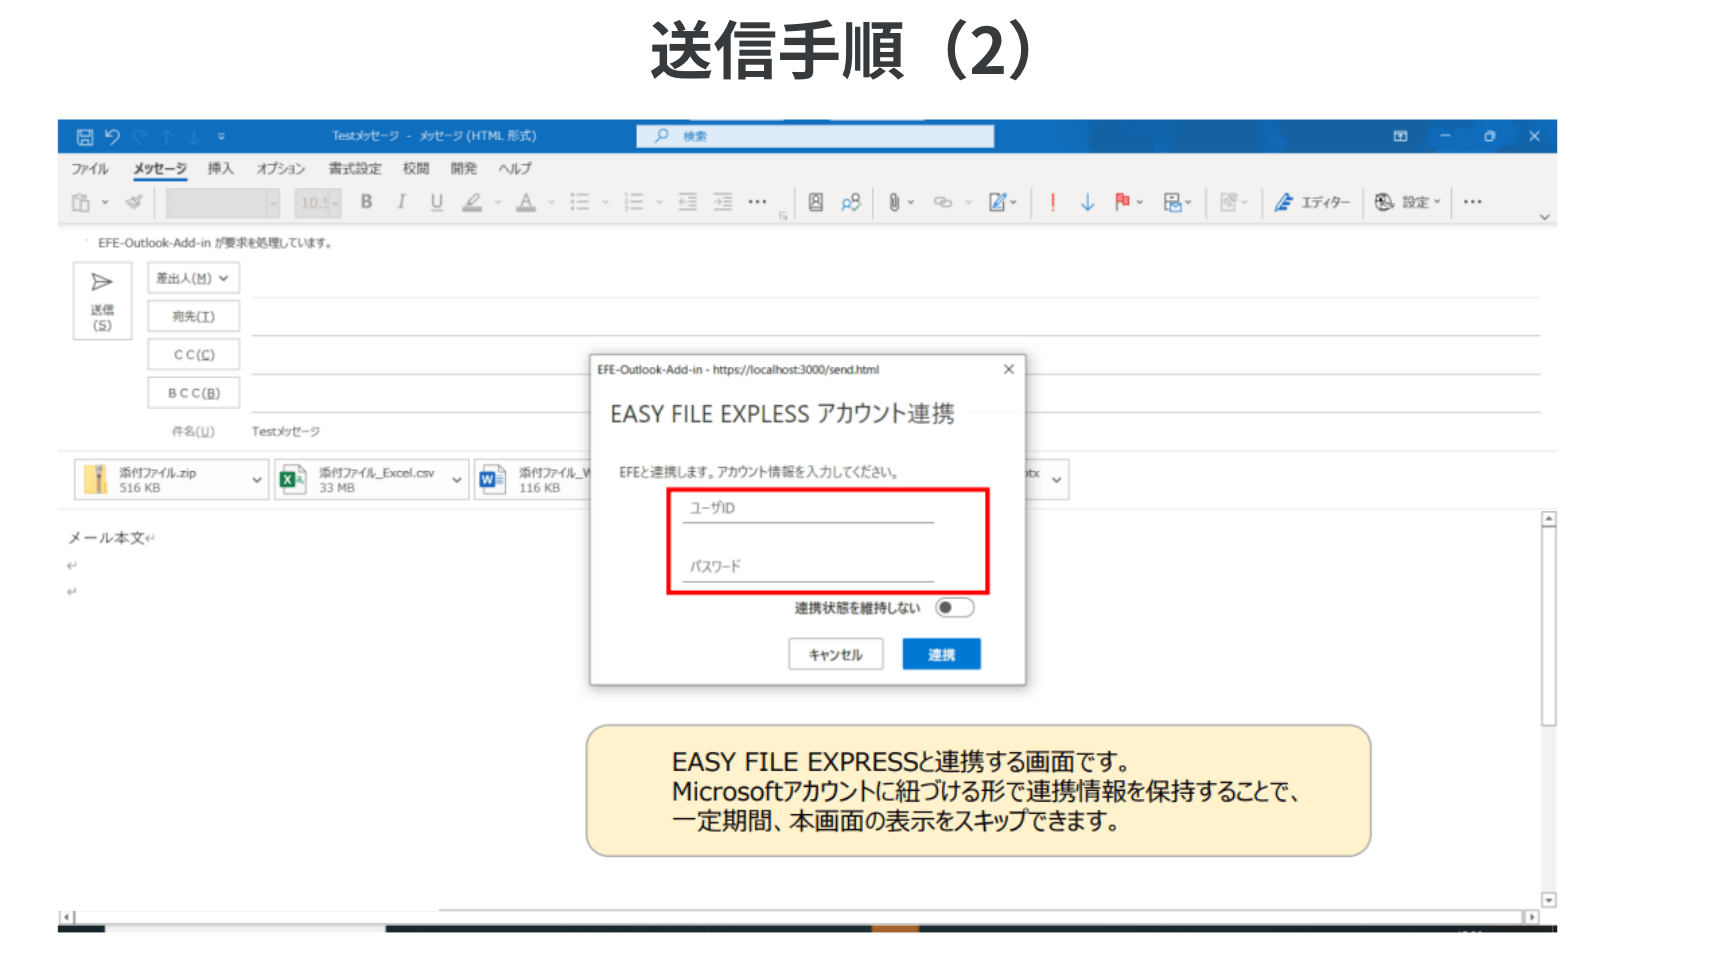Image resolution: width=1720 pixels, height=971 pixels.
Task: Click the Signature pen icon
Action: pyautogui.click(x=998, y=202)
